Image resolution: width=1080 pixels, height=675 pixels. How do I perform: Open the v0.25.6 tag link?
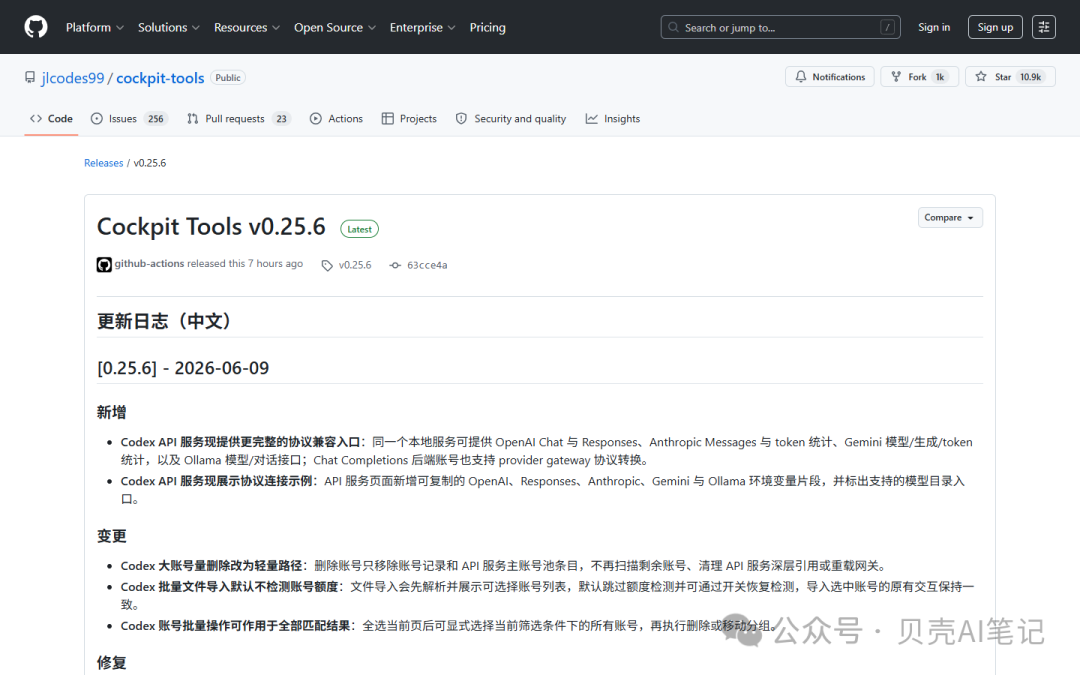click(x=355, y=265)
